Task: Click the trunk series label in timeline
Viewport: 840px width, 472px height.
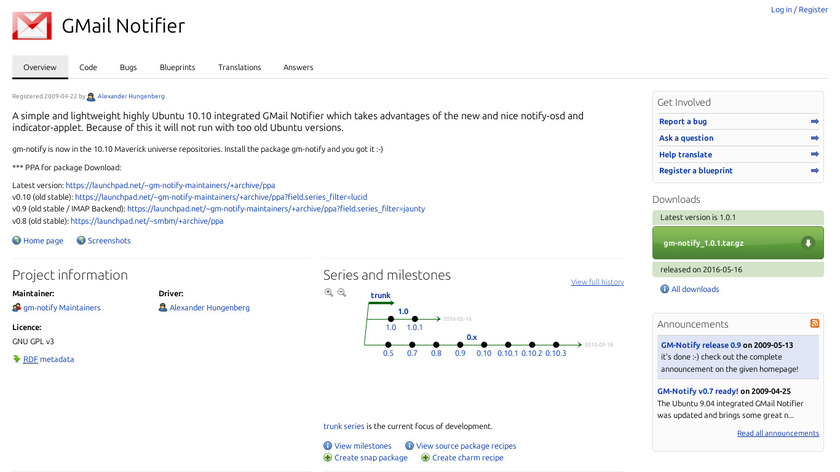Action: click(x=380, y=295)
